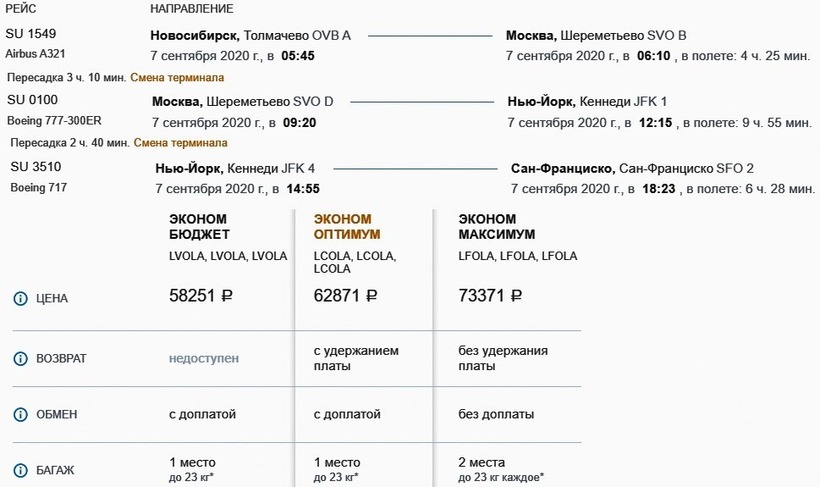Click the Airbus A321 aircraft label
Screen dimensions: 820x487
point(37,54)
